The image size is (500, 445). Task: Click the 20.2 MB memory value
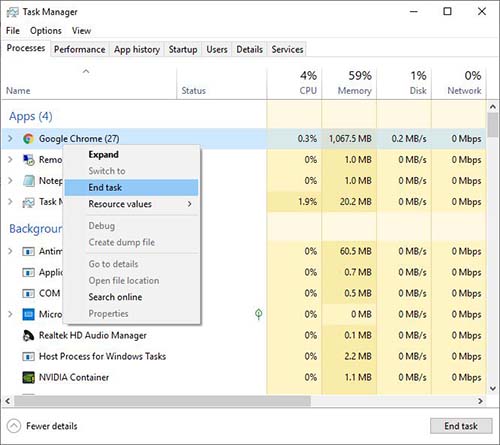click(355, 202)
